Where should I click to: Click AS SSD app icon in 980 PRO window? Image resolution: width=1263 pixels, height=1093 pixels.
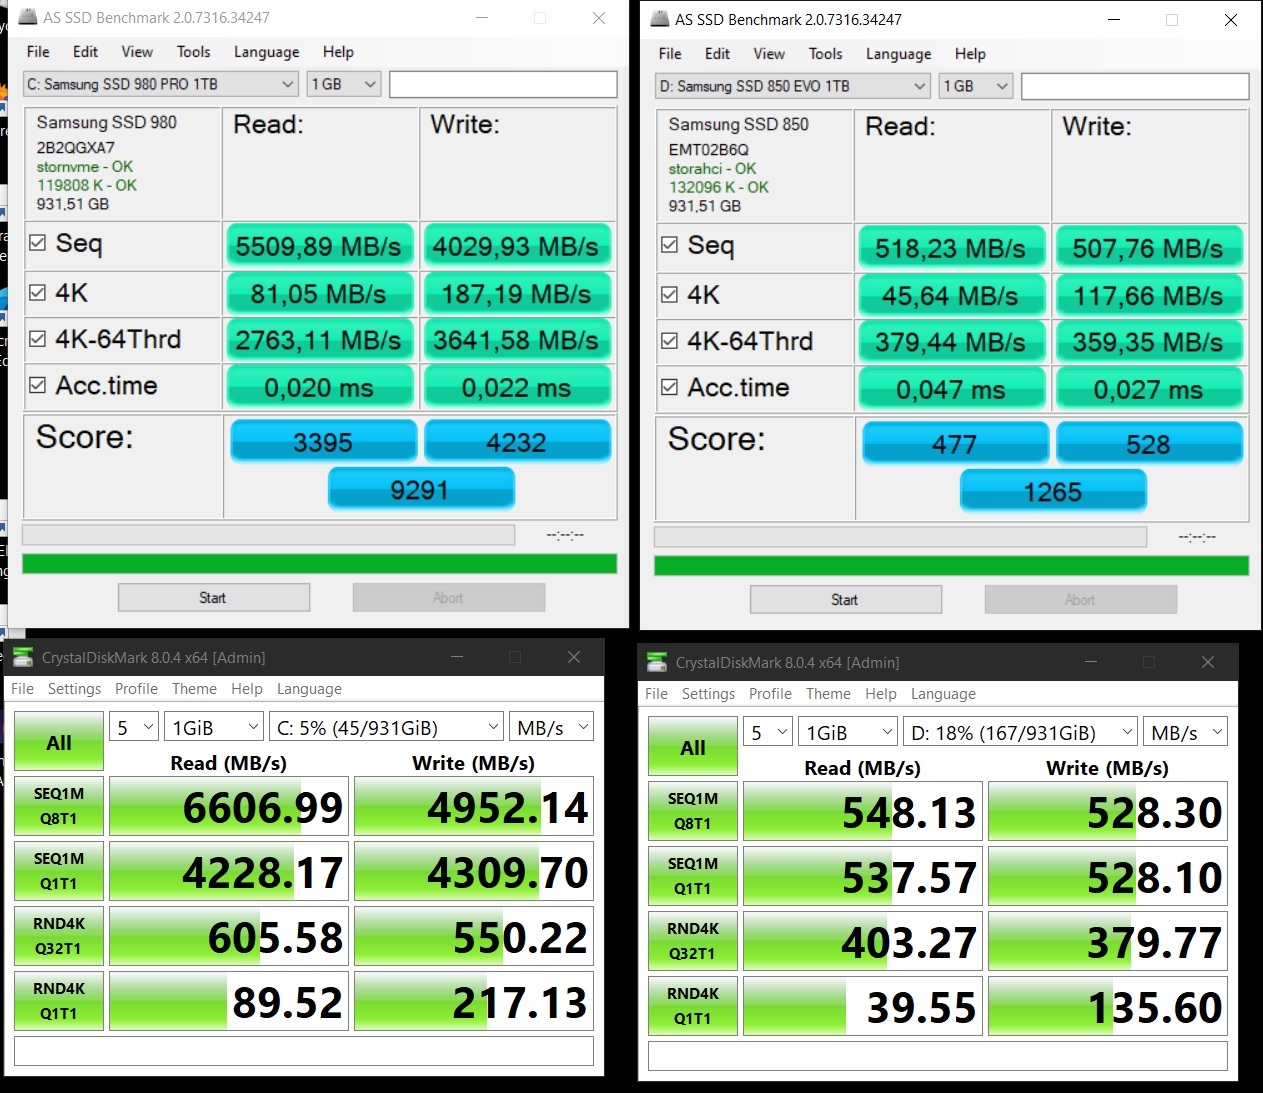(28, 17)
